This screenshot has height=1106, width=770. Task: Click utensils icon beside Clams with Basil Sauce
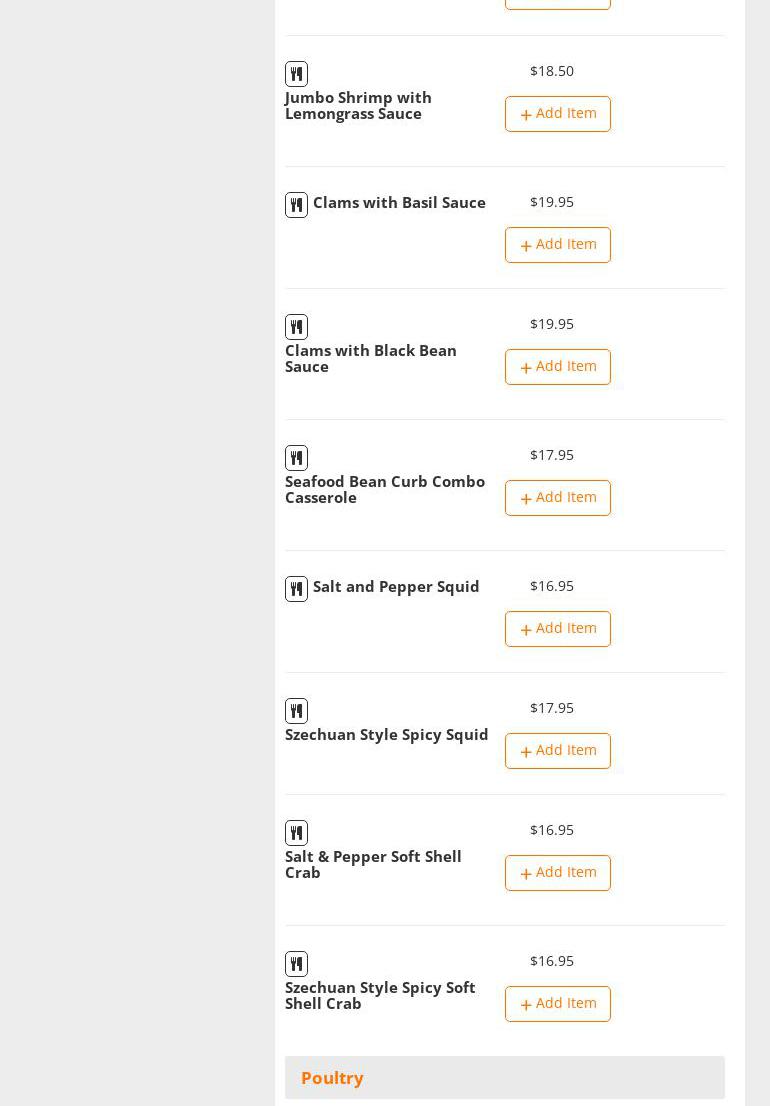(x=296, y=205)
